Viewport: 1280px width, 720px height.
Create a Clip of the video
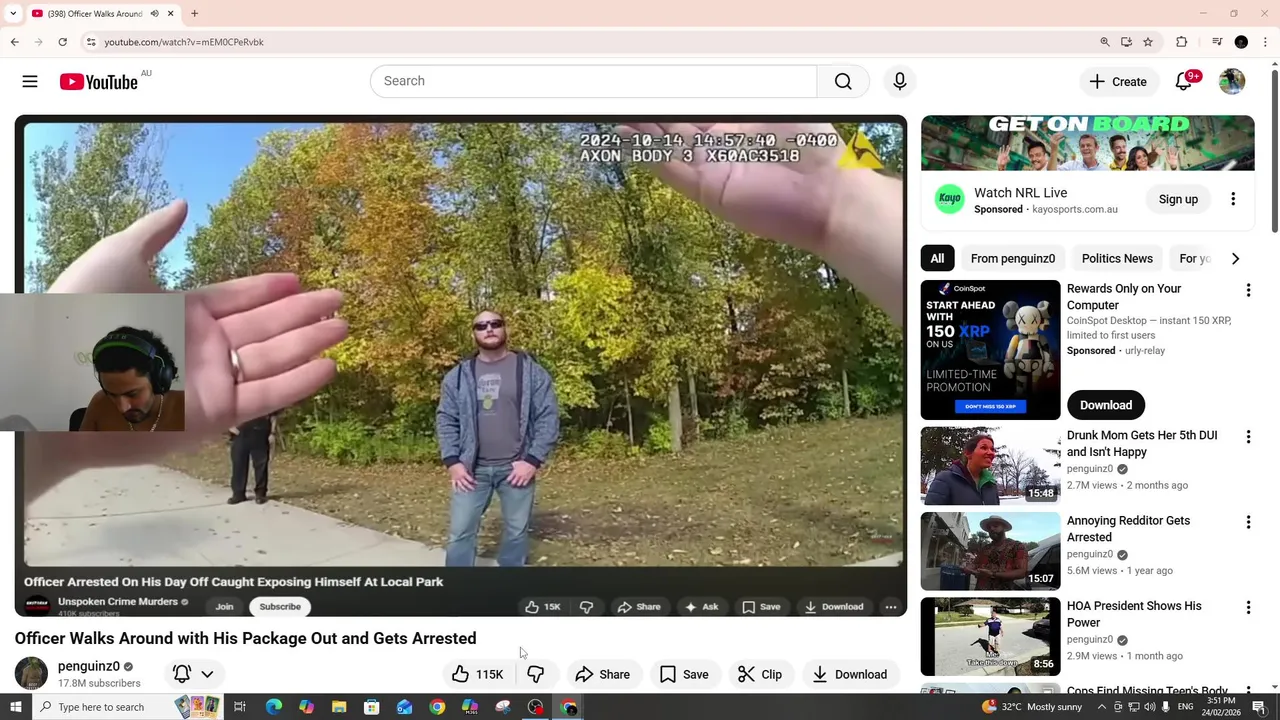[760, 674]
